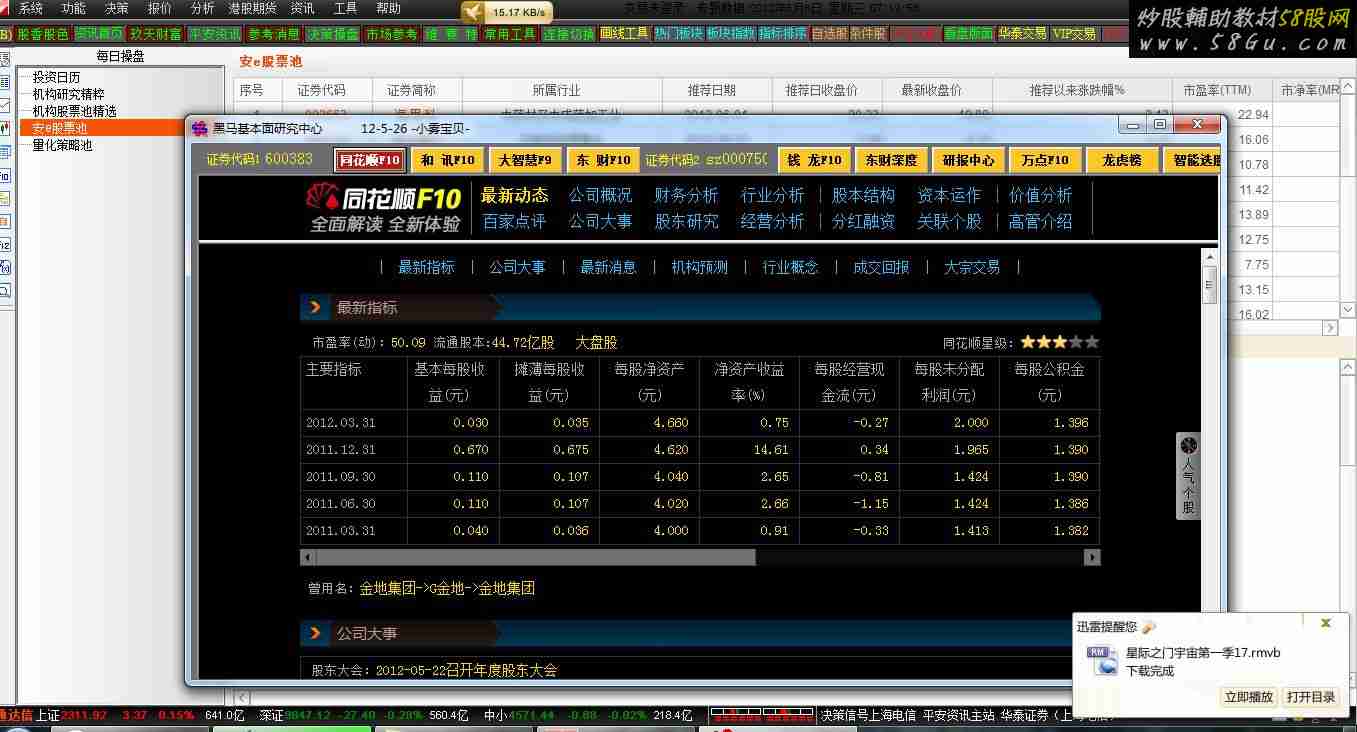1357x732 pixels.
Task: Jump to 机构预测 section link
Action: click(x=700, y=267)
